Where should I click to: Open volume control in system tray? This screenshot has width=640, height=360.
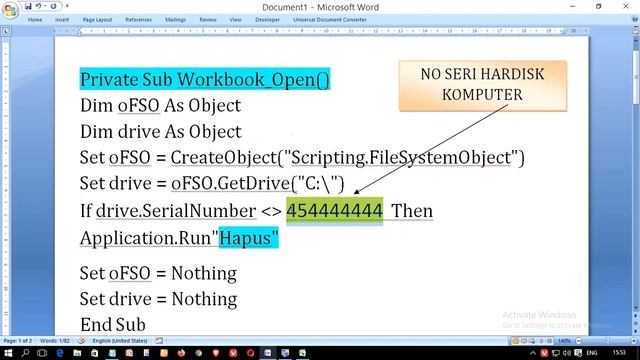coord(567,353)
